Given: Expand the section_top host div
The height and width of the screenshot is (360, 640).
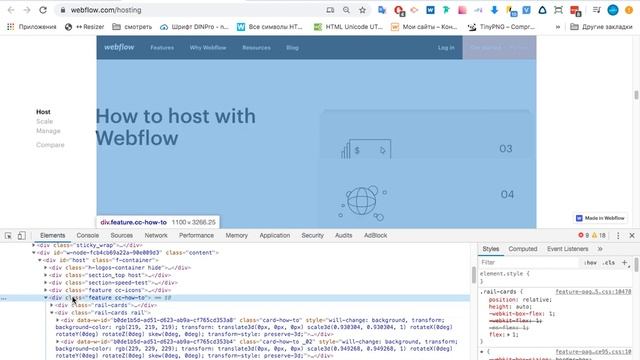Looking at the screenshot, I should point(46,275).
